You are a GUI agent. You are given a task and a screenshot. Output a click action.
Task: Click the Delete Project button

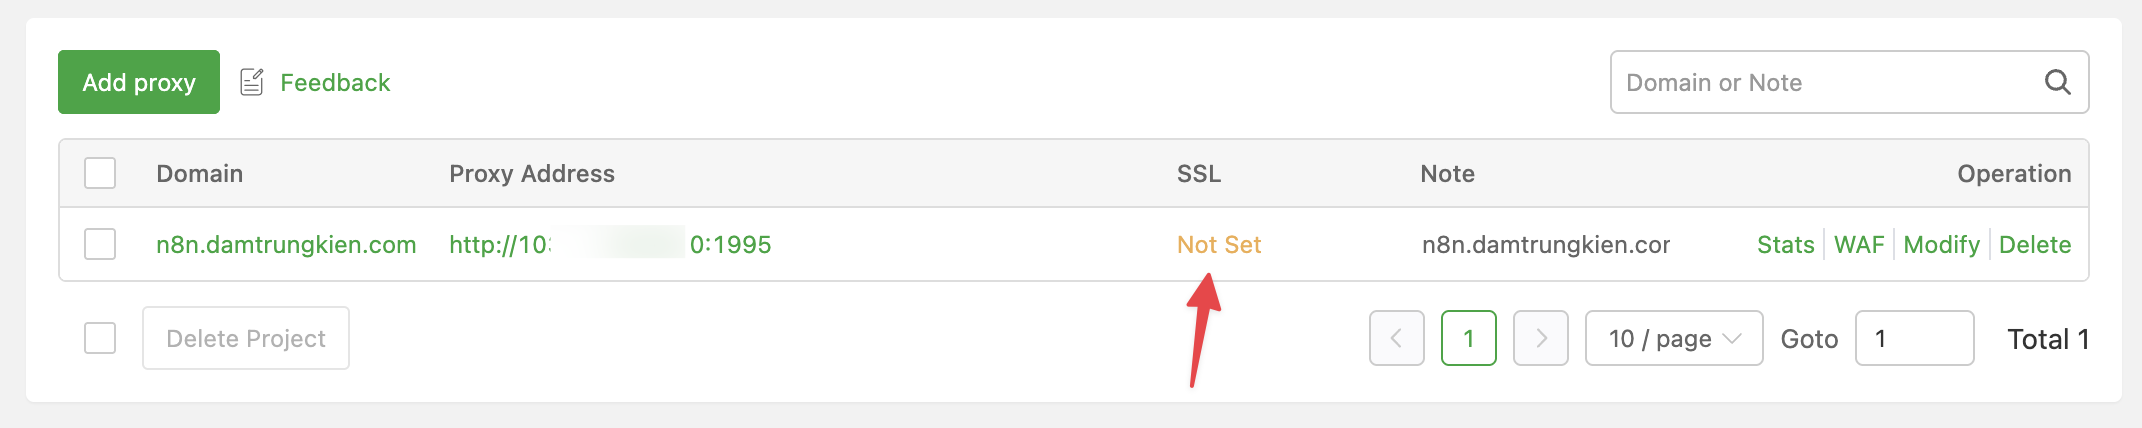pyautogui.click(x=246, y=338)
